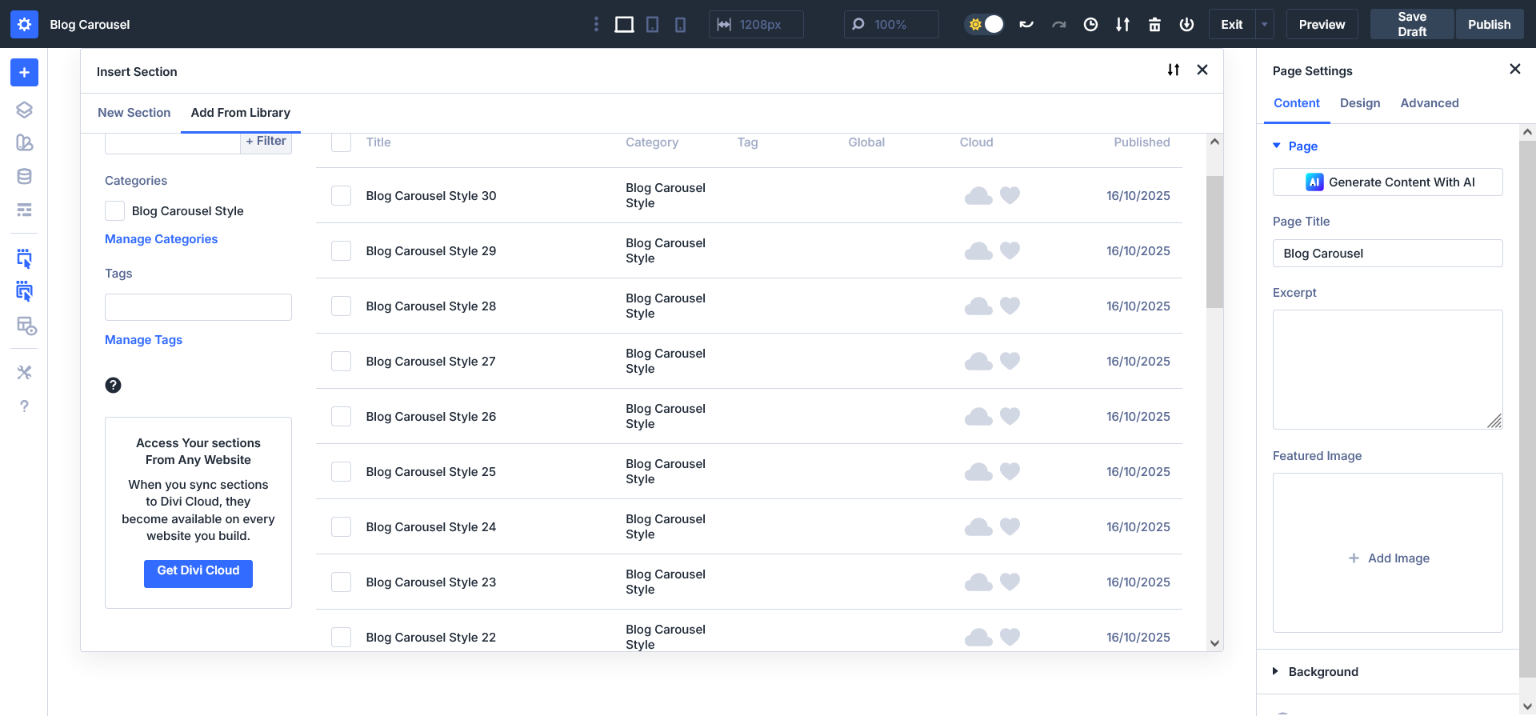Click the redo arrow
The height and width of the screenshot is (716, 1536).
[x=1059, y=24]
